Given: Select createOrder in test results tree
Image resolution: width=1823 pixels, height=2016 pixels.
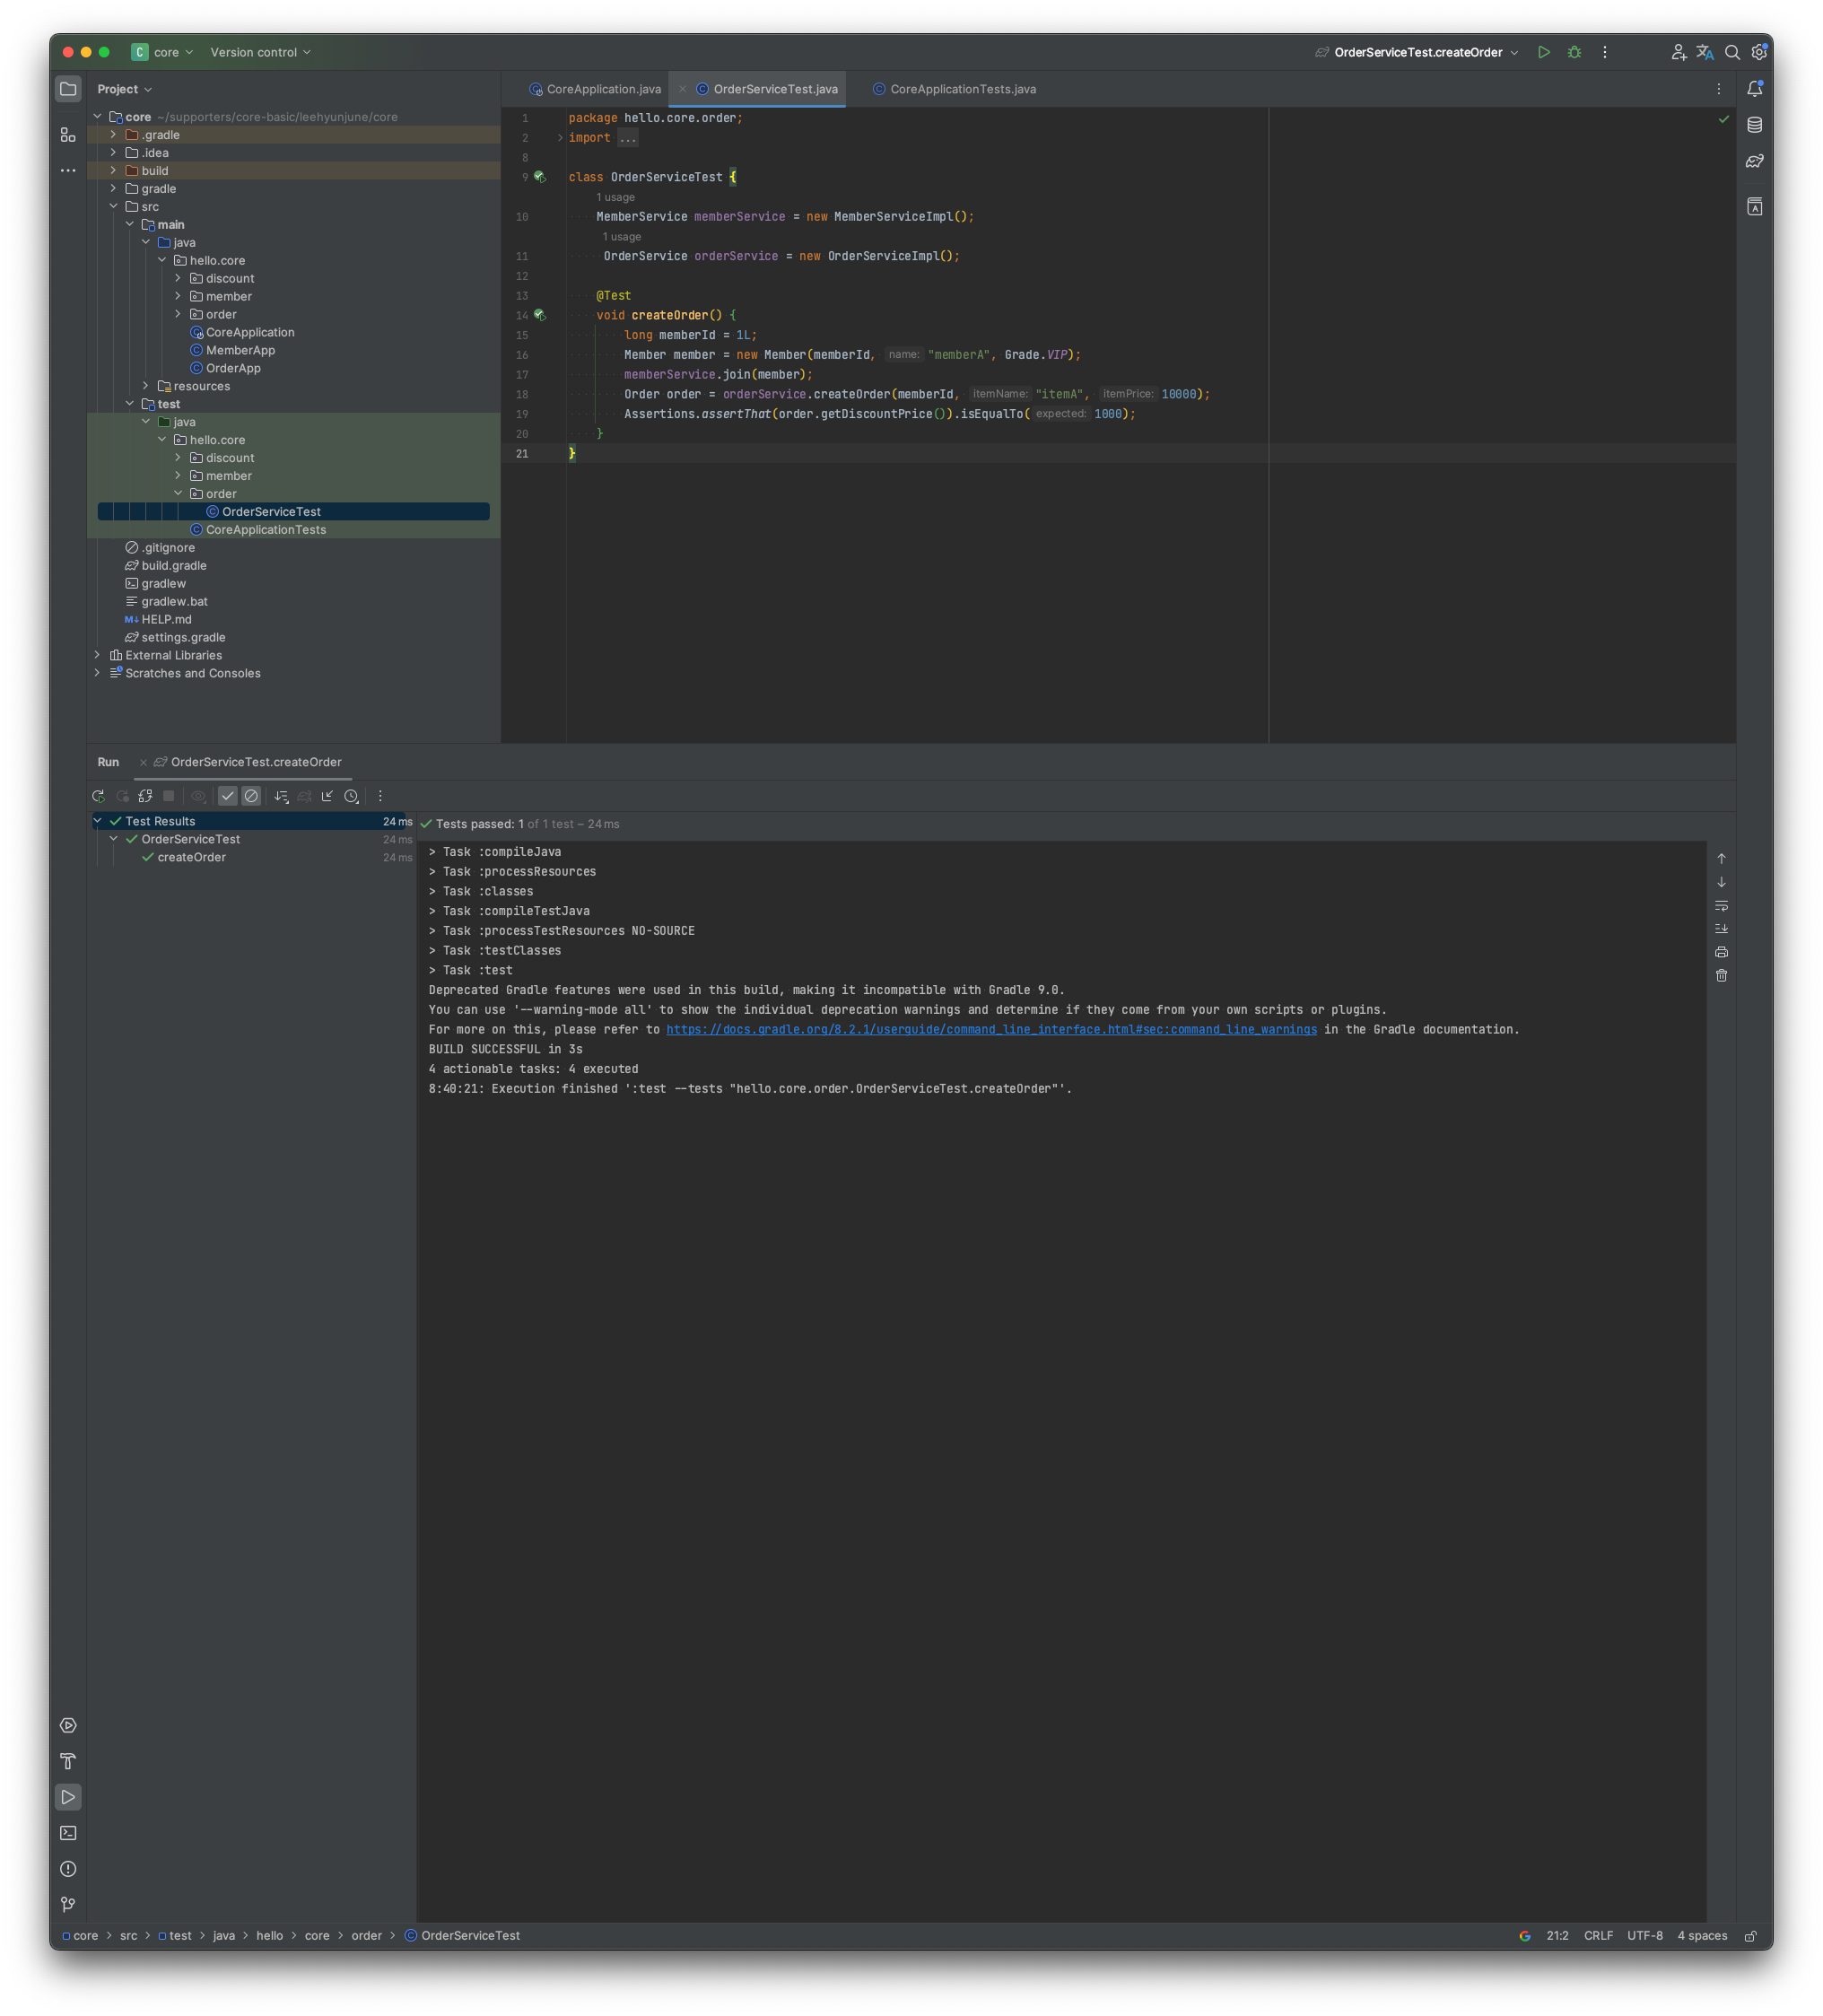Looking at the screenshot, I should (191, 857).
